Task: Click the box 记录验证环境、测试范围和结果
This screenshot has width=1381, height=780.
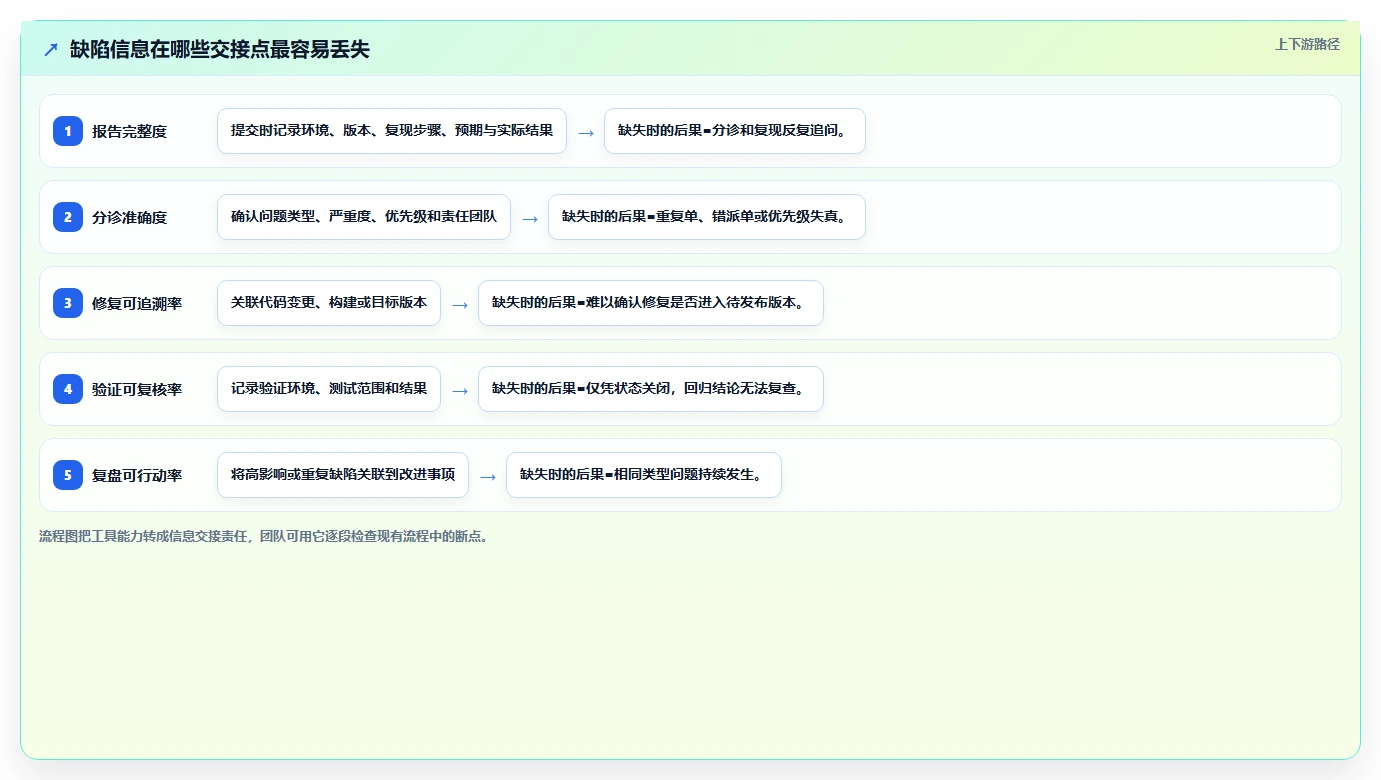Action: 329,389
